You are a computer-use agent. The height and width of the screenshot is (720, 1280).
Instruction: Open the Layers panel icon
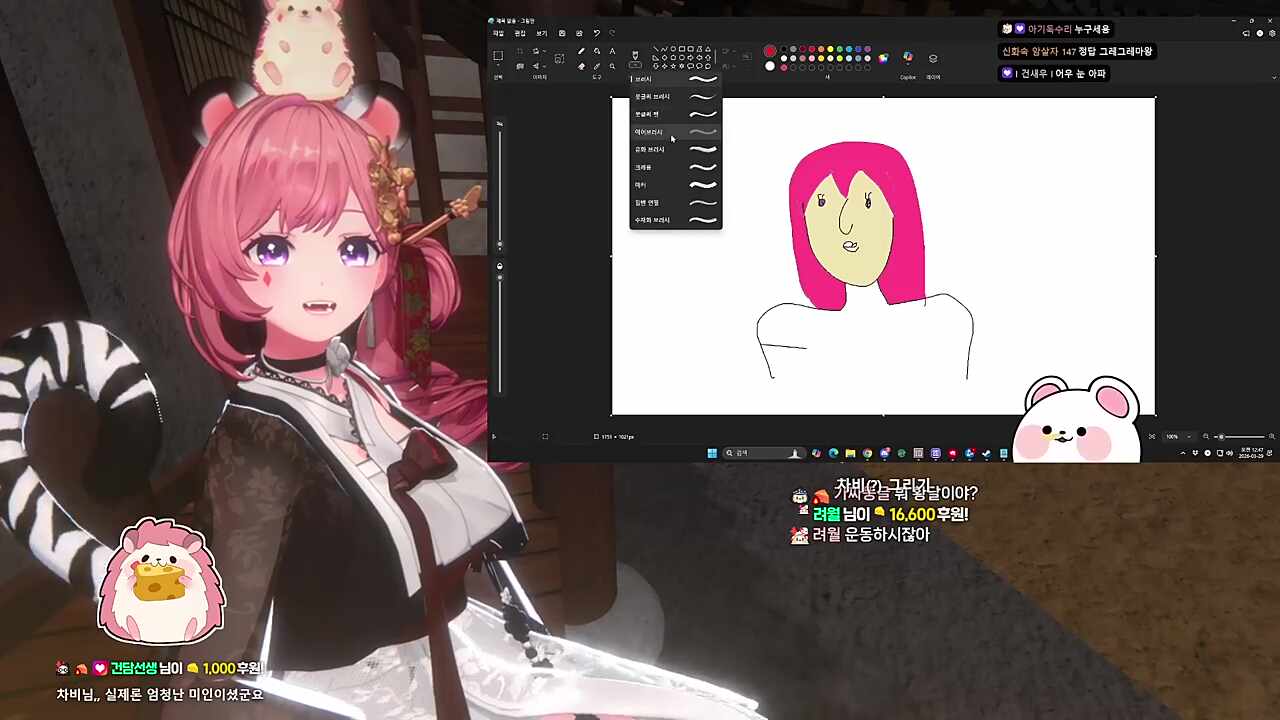coord(933,59)
